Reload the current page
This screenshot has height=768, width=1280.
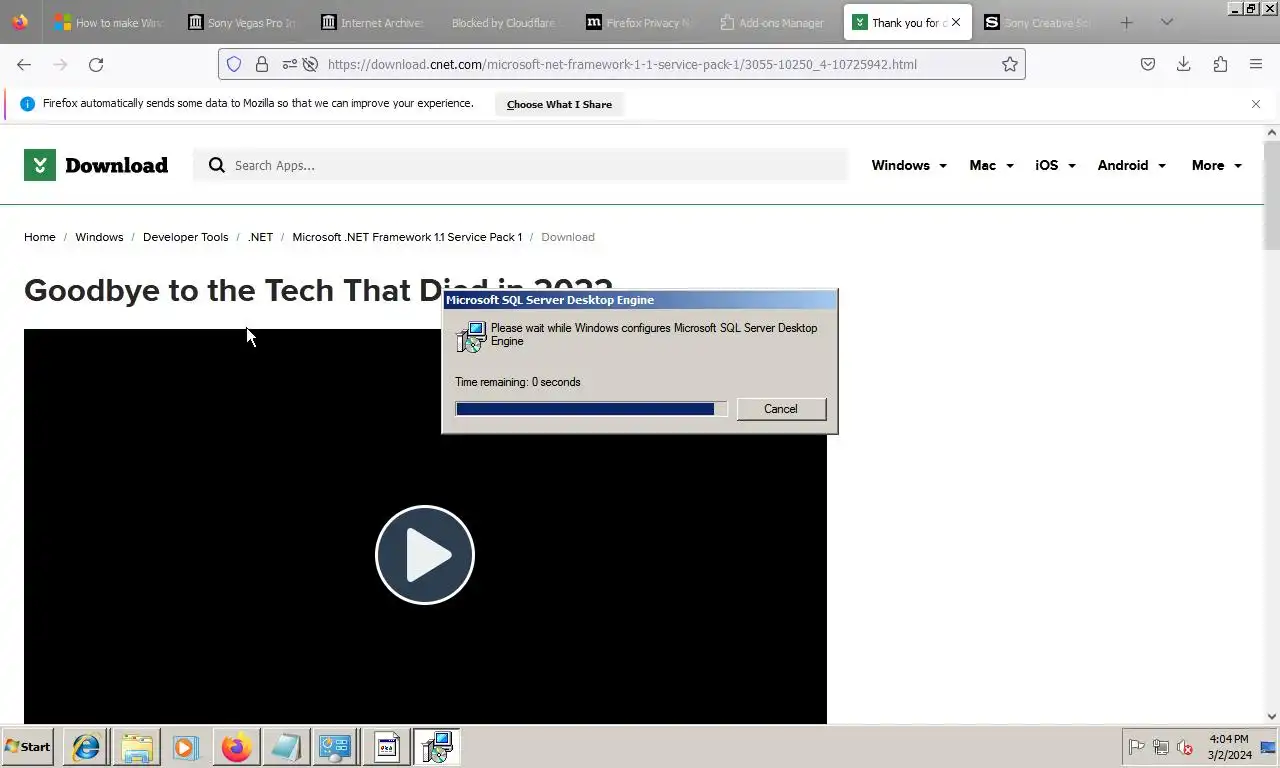click(96, 64)
